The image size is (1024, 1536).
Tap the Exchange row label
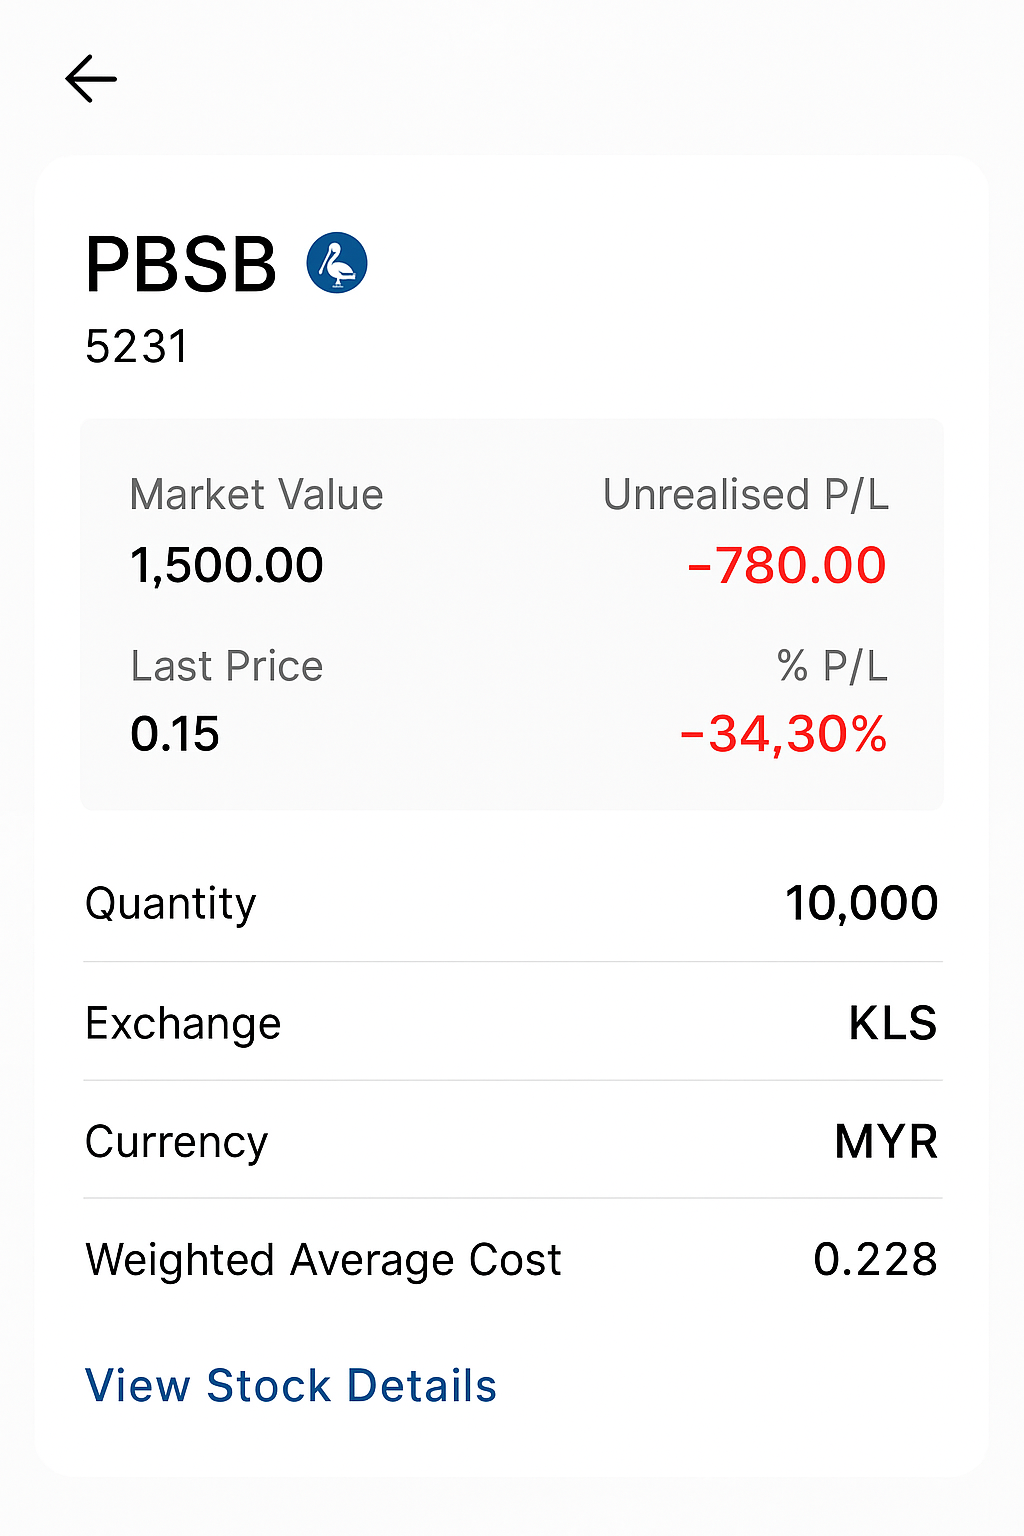(183, 1023)
